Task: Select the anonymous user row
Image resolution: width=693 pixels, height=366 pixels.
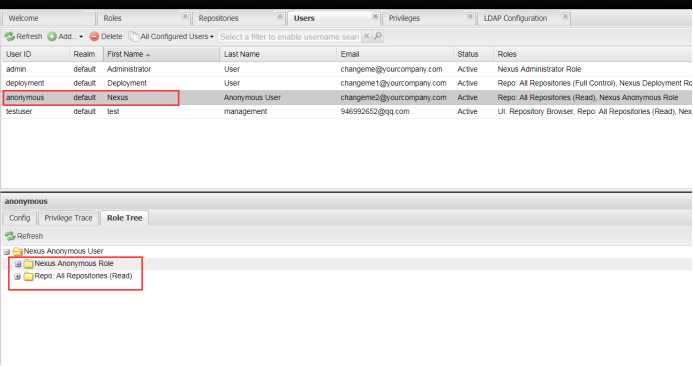Action: [346, 97]
